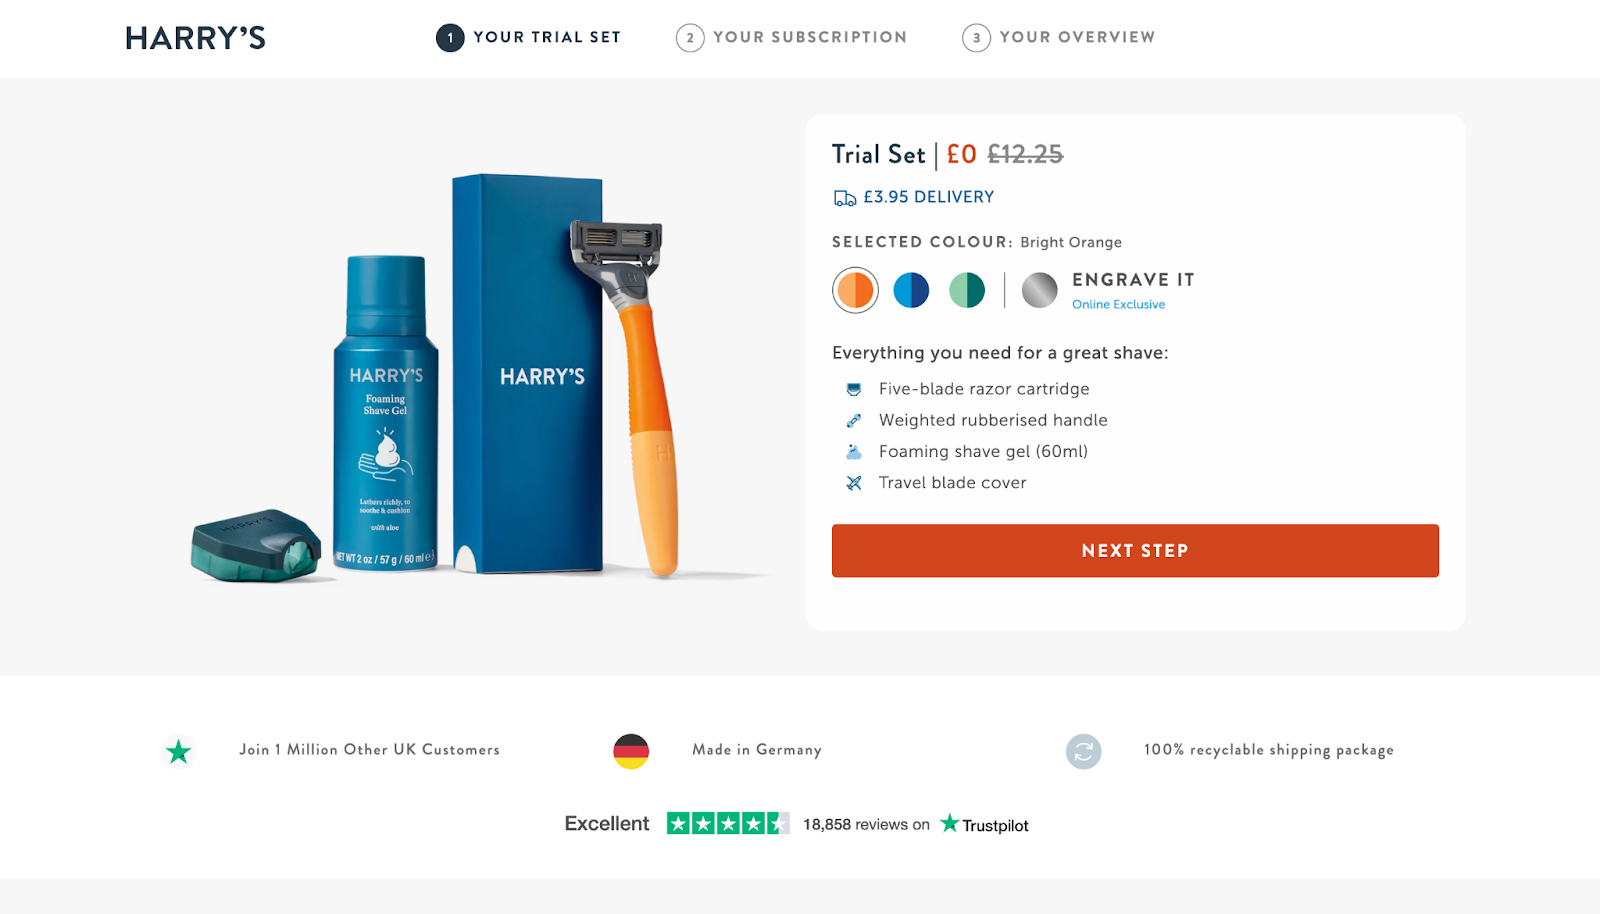The height and width of the screenshot is (914, 1600).
Task: Click the Harry's logo
Action: click(x=196, y=38)
